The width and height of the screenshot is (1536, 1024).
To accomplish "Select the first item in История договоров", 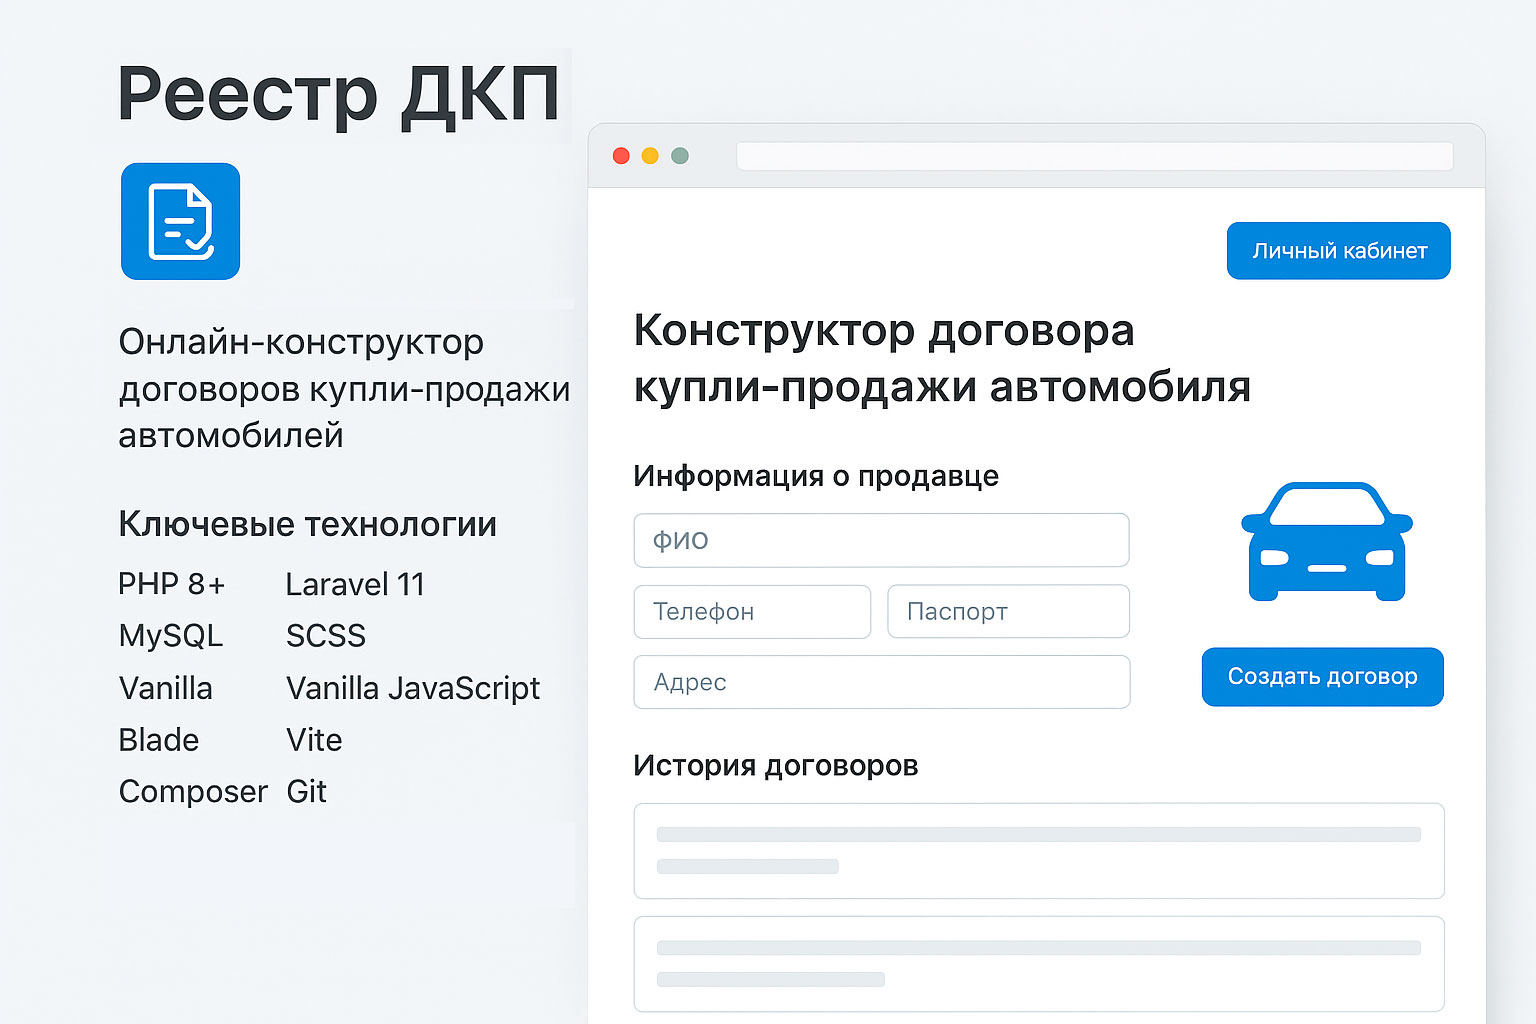I will (1038, 851).
